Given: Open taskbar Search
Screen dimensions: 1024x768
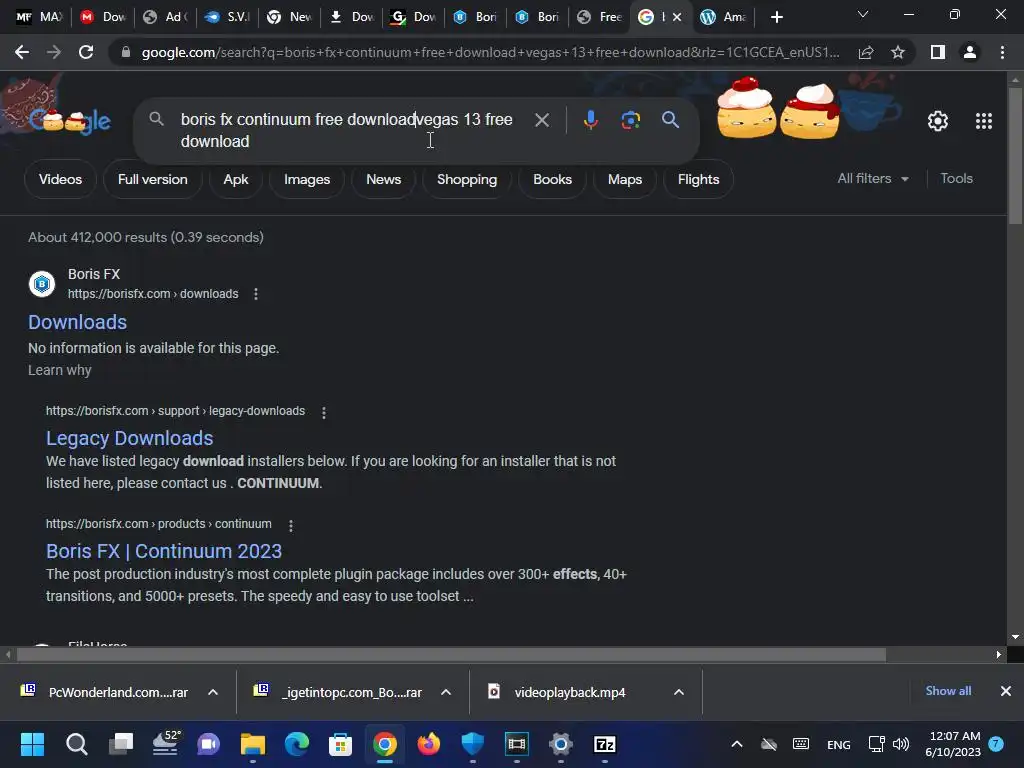Looking at the screenshot, I should [76, 744].
